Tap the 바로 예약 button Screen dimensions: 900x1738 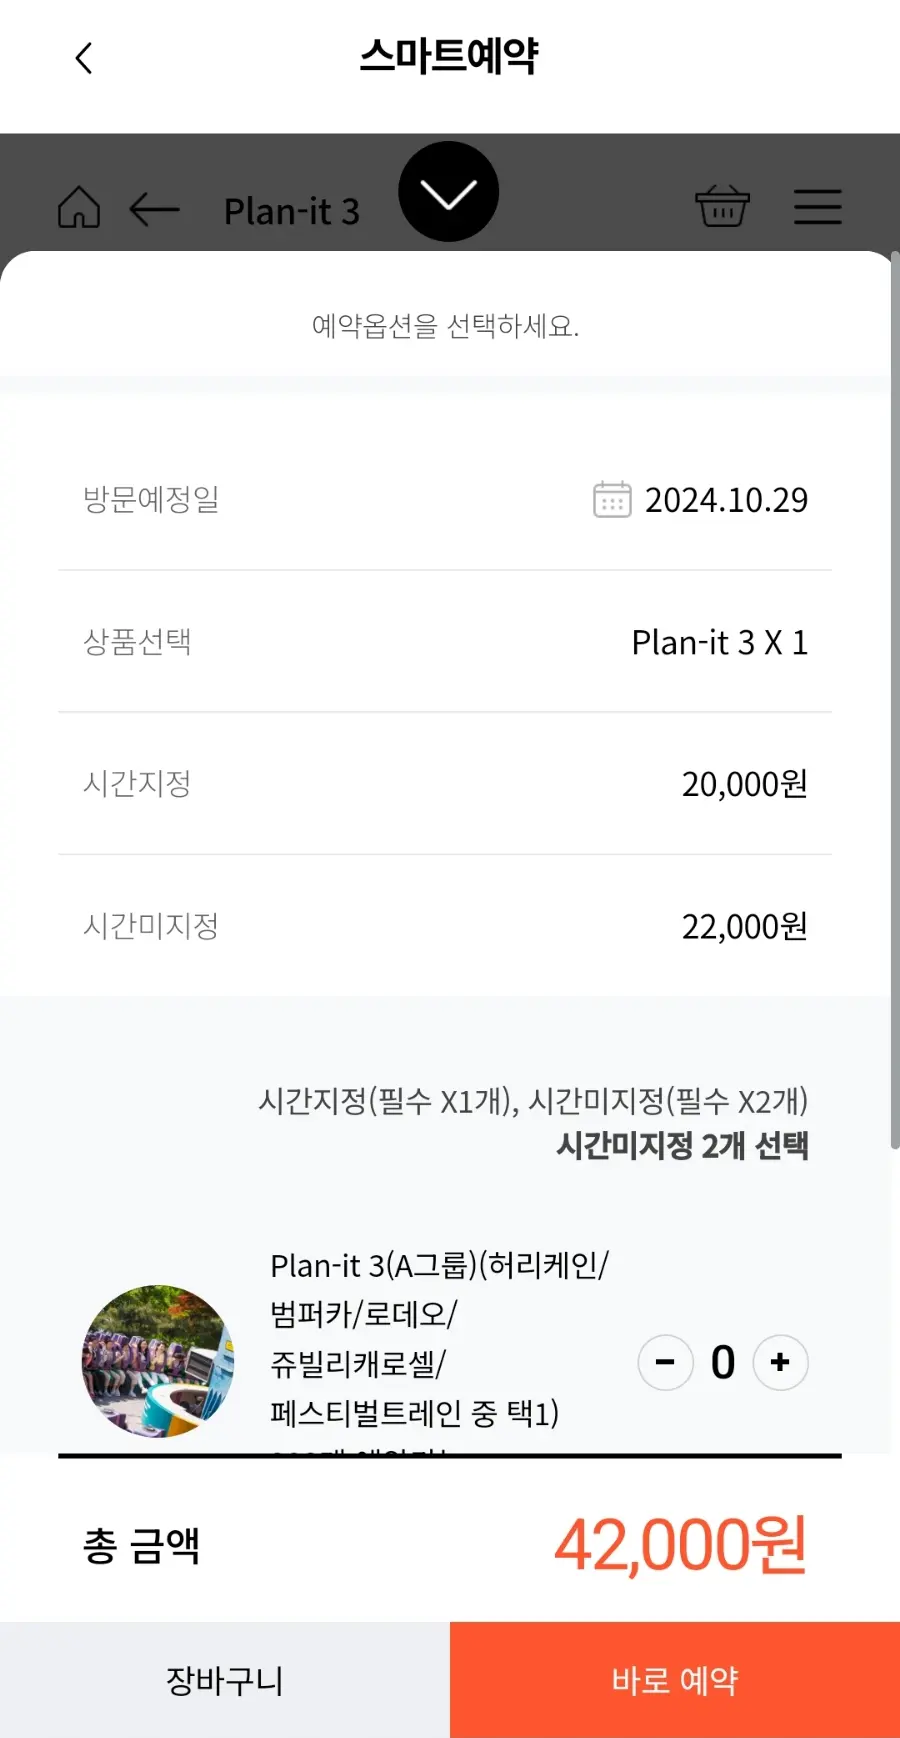(x=675, y=1680)
